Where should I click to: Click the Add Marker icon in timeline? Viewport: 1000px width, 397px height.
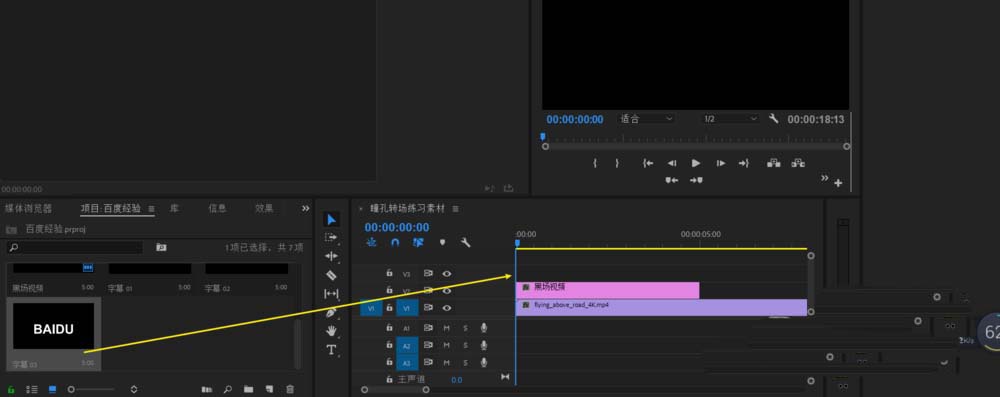coord(443,243)
